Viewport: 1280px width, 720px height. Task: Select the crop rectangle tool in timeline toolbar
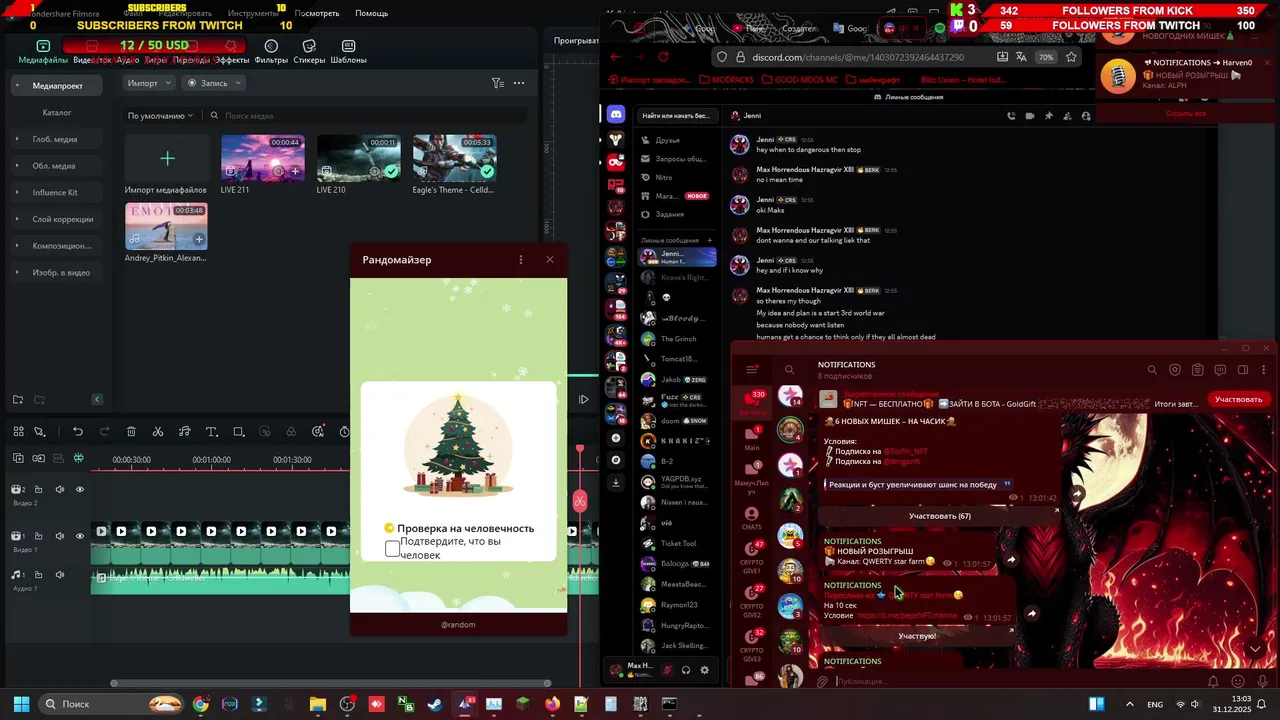pyautogui.click(x=238, y=432)
